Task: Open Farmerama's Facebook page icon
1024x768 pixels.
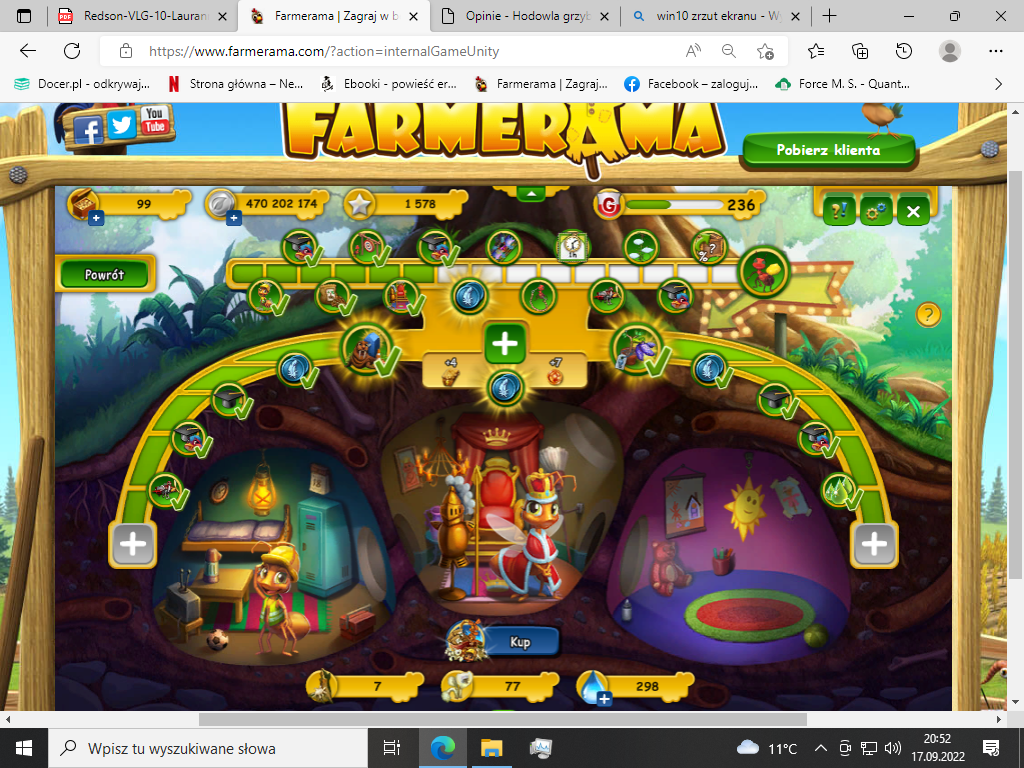Action: click(88, 129)
